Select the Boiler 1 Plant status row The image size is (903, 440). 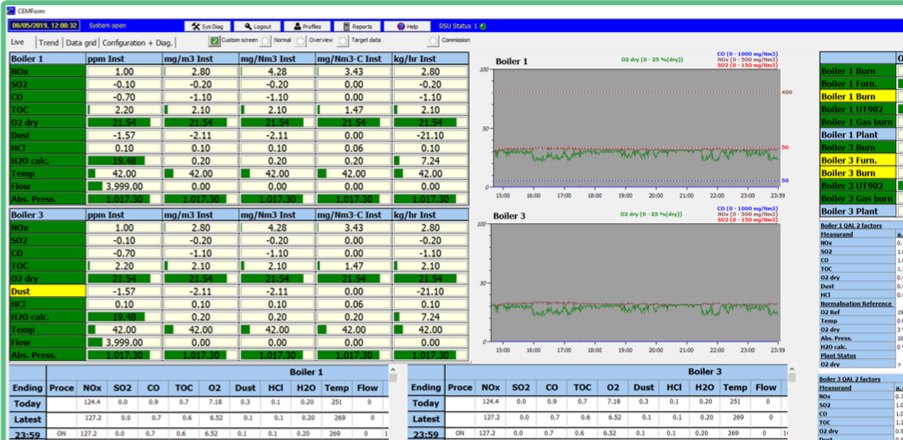pos(858,134)
